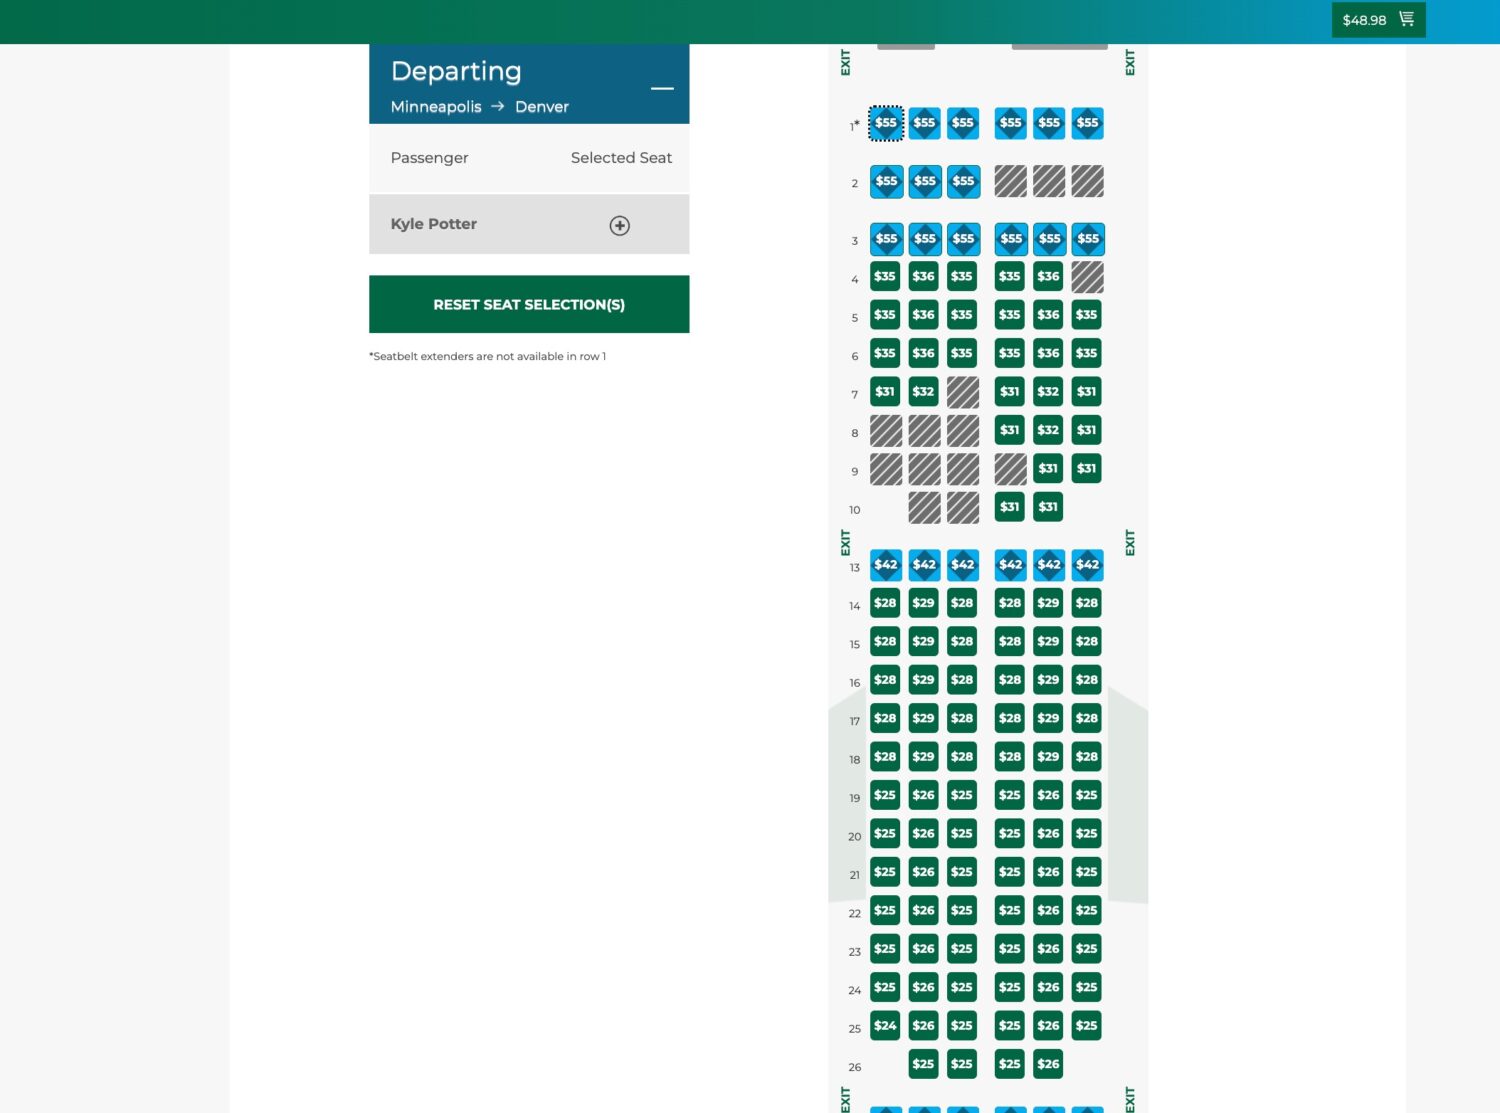The width and height of the screenshot is (1500, 1113).
Task: Click the $48.98 cart total
Action: click(x=1364, y=19)
